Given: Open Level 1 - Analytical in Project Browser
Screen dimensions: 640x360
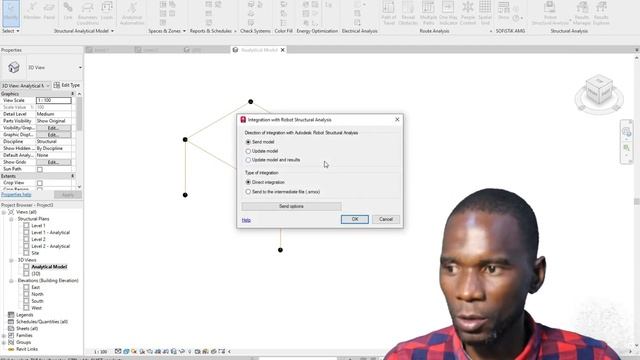Looking at the screenshot, I should click(51, 233).
